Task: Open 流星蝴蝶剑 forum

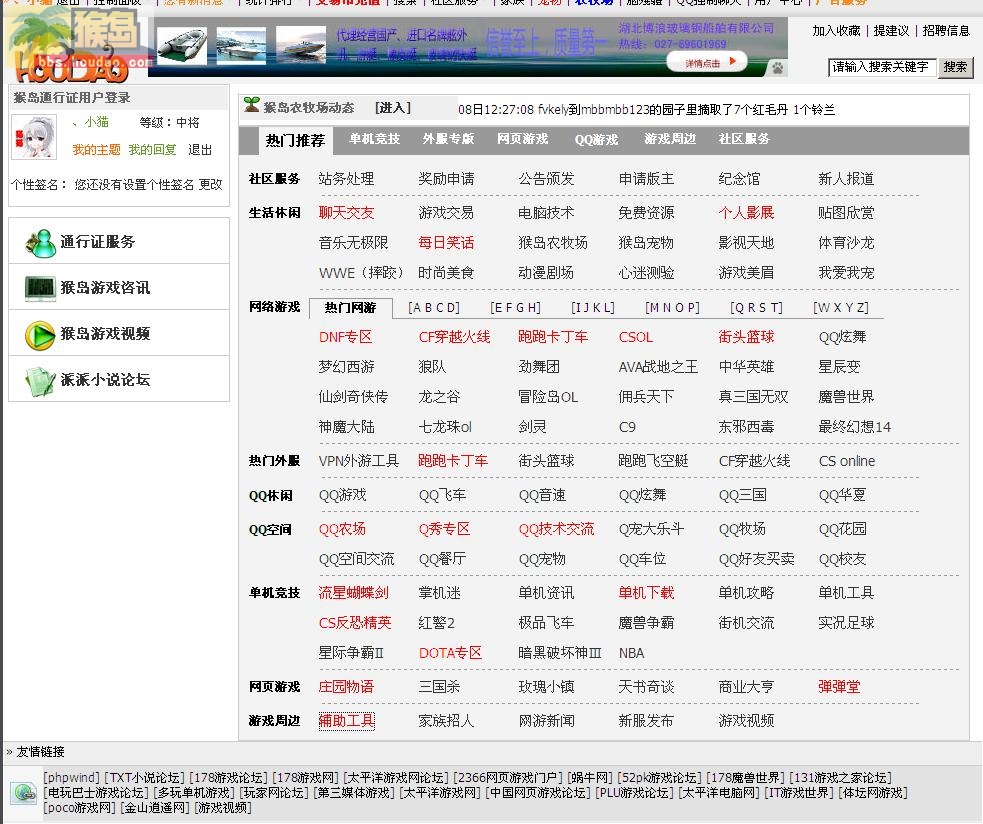Action: click(x=354, y=593)
